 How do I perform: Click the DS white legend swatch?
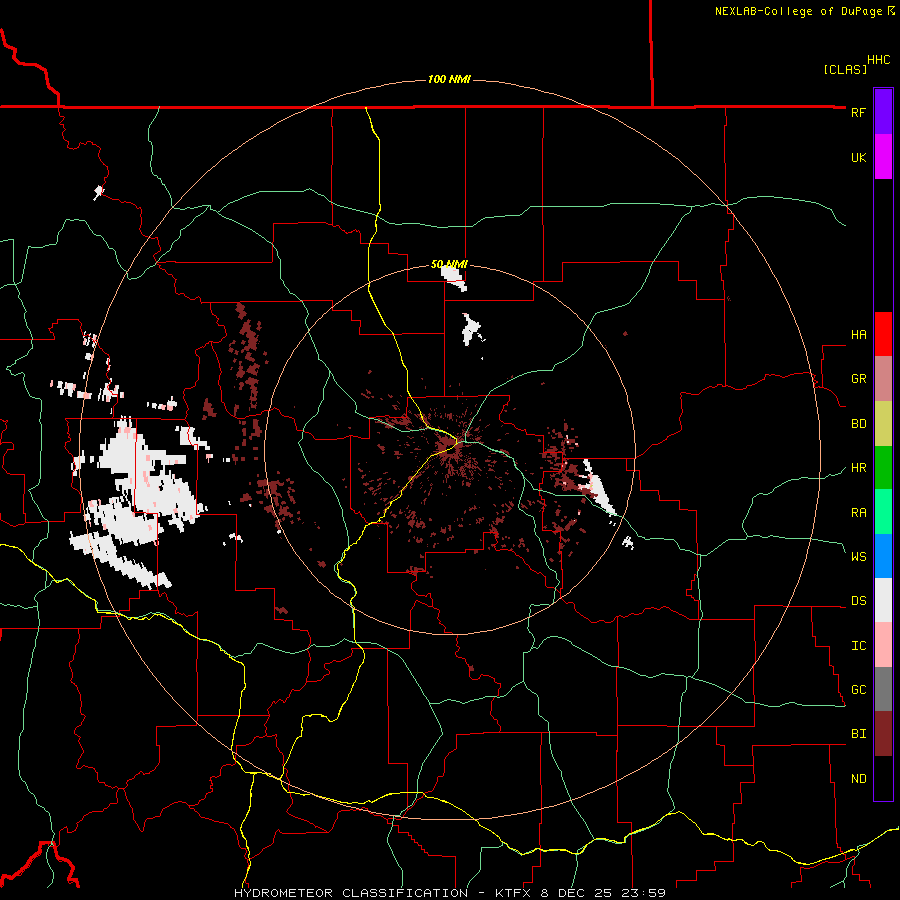pos(883,600)
